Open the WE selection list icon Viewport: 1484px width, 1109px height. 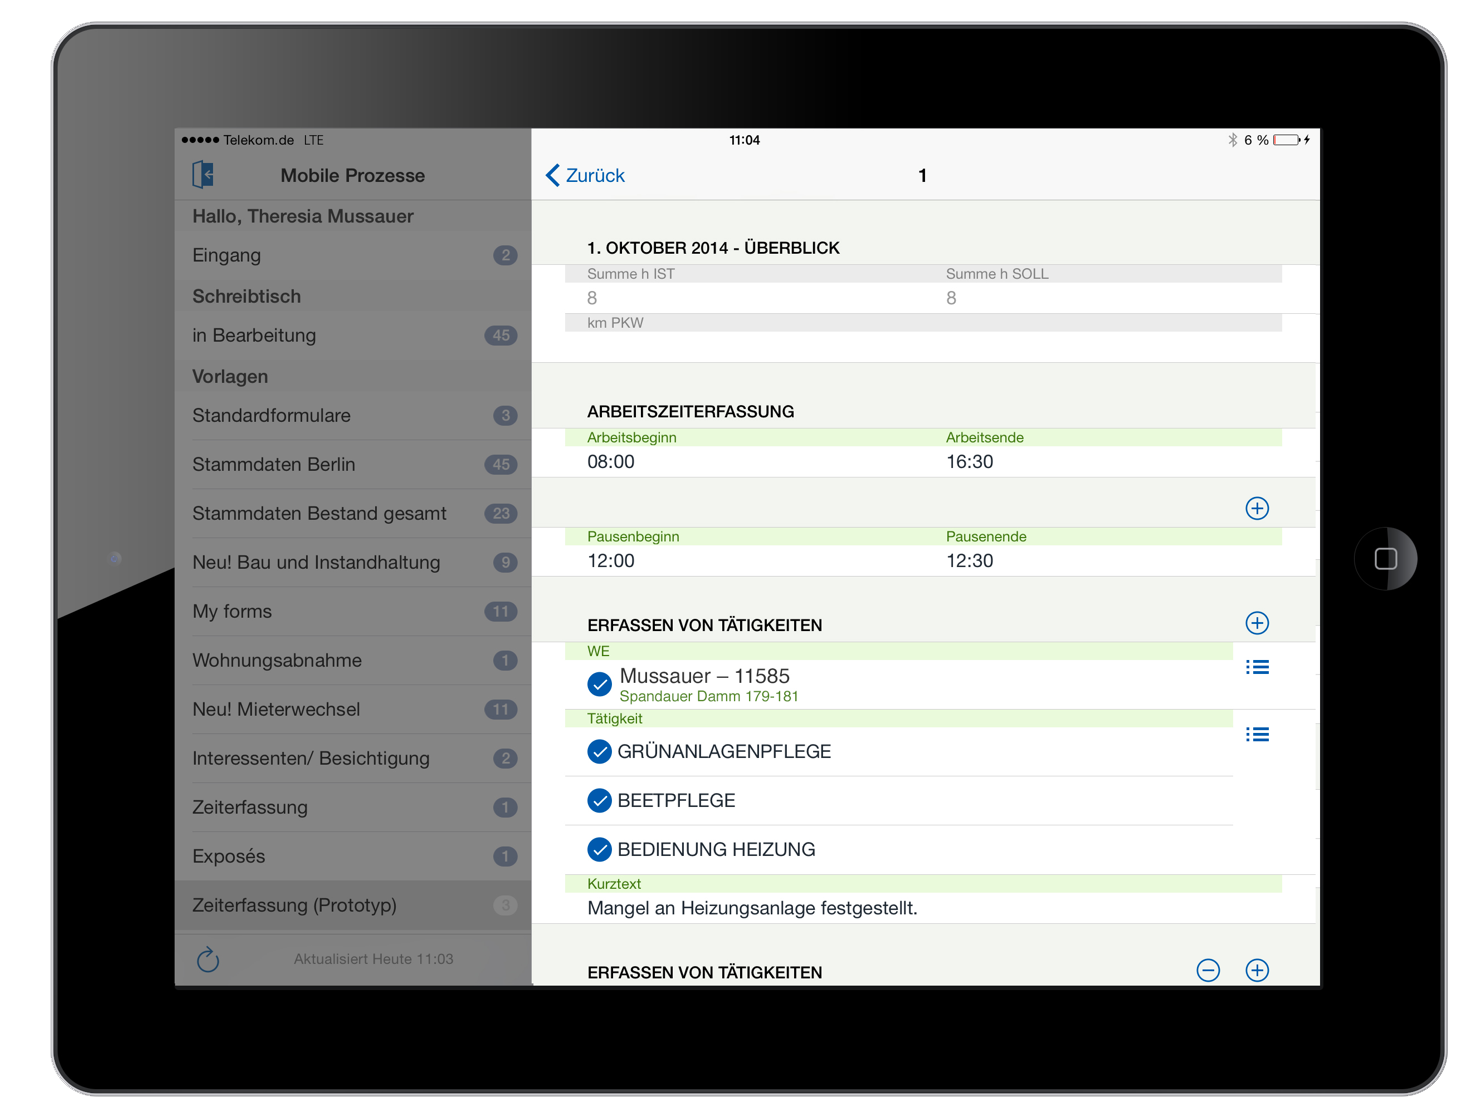pos(1257,667)
